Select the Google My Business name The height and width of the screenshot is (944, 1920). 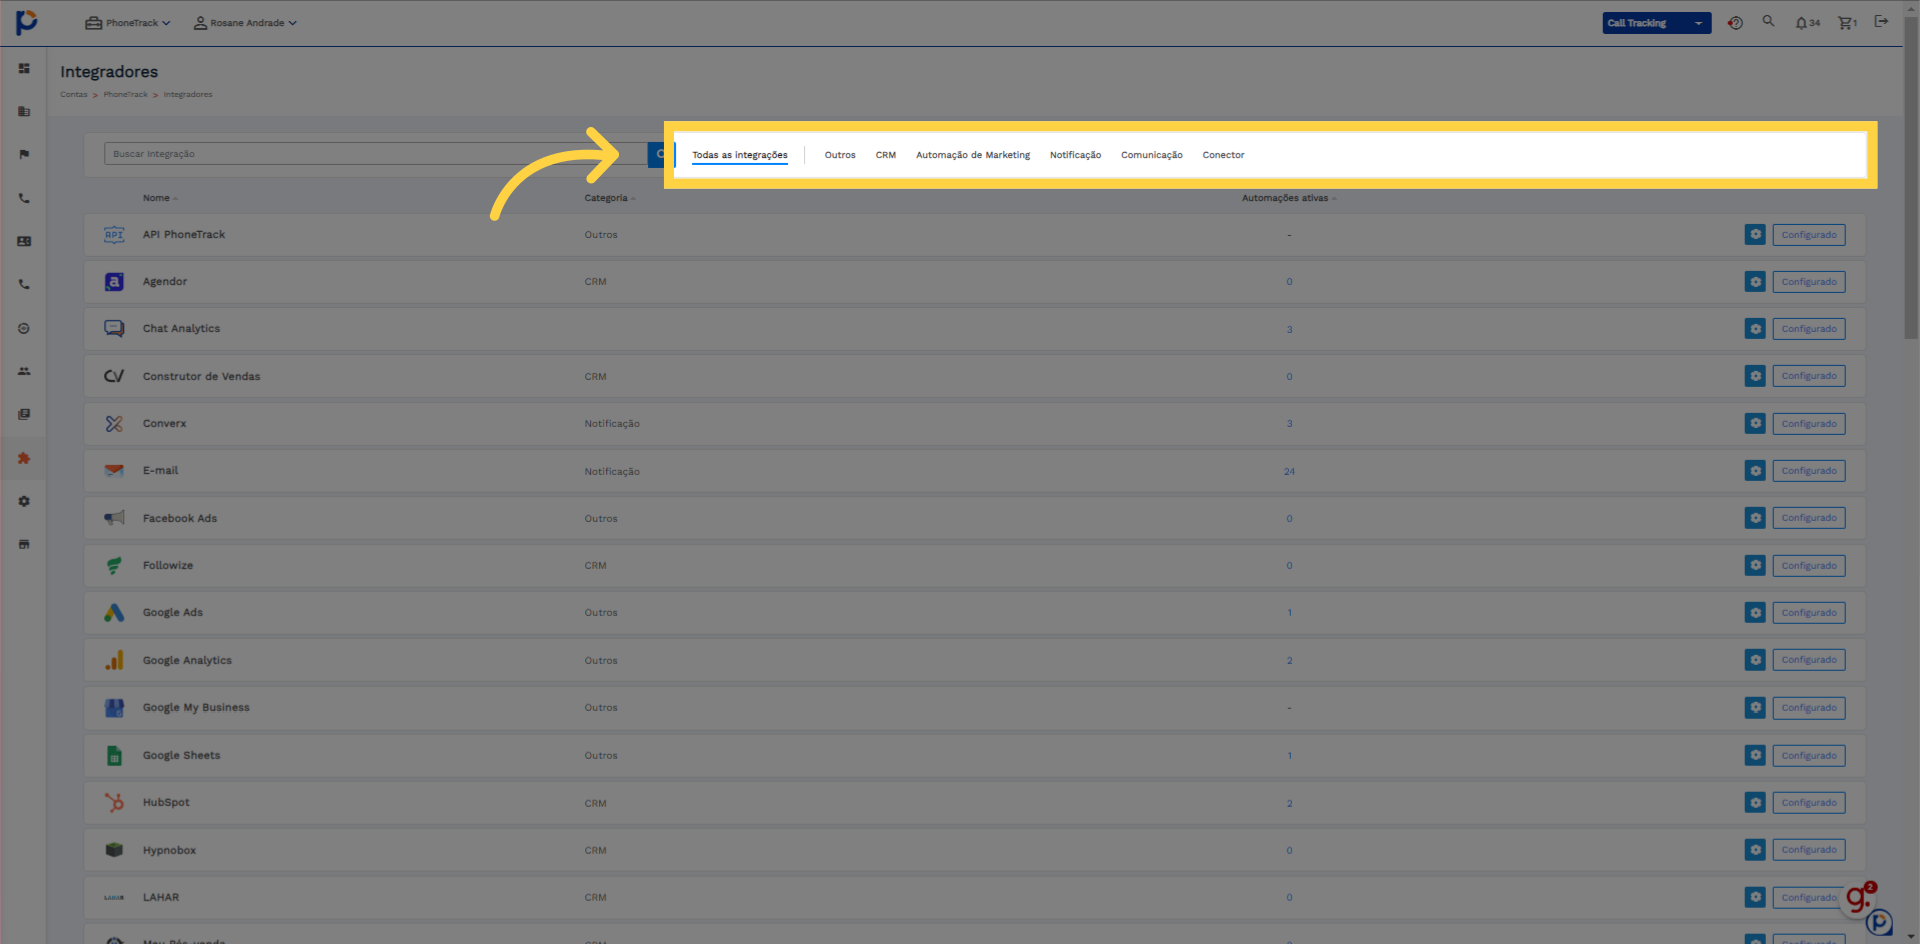(x=196, y=707)
